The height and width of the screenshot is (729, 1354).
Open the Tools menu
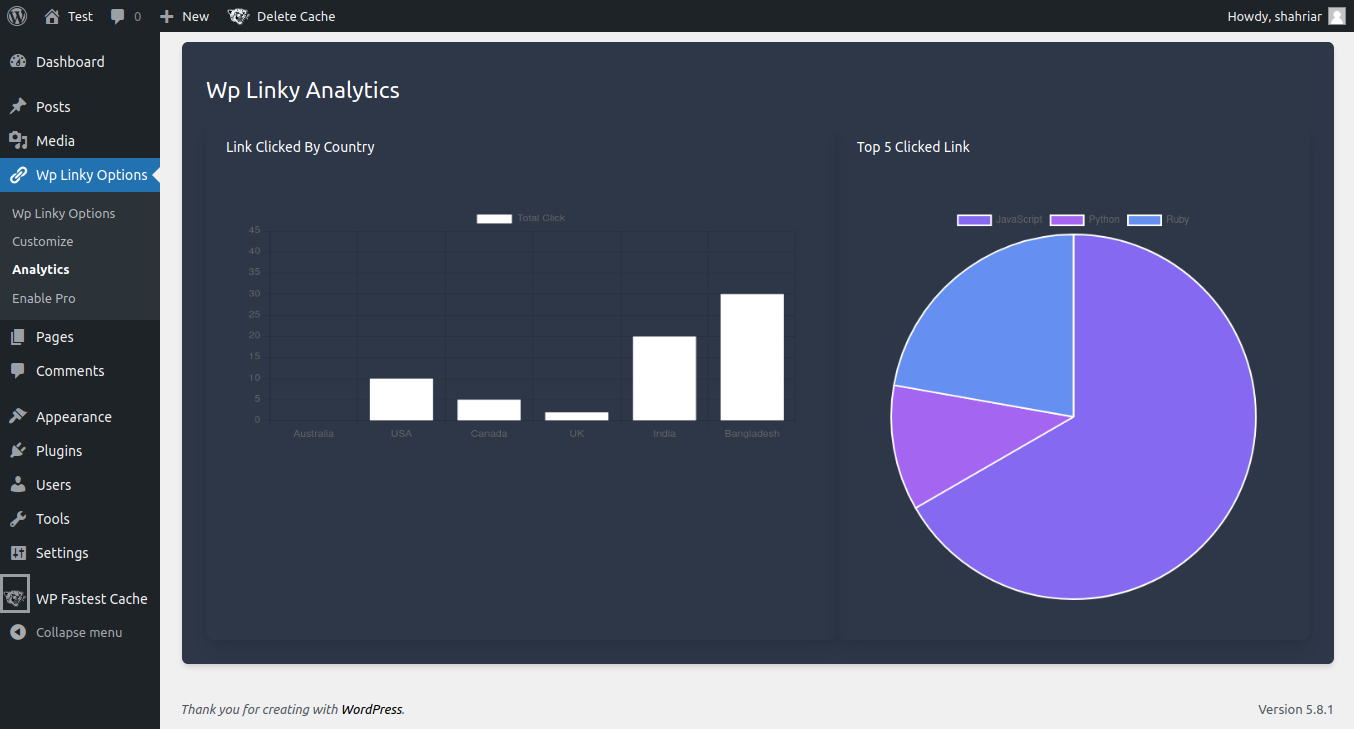tap(80, 519)
